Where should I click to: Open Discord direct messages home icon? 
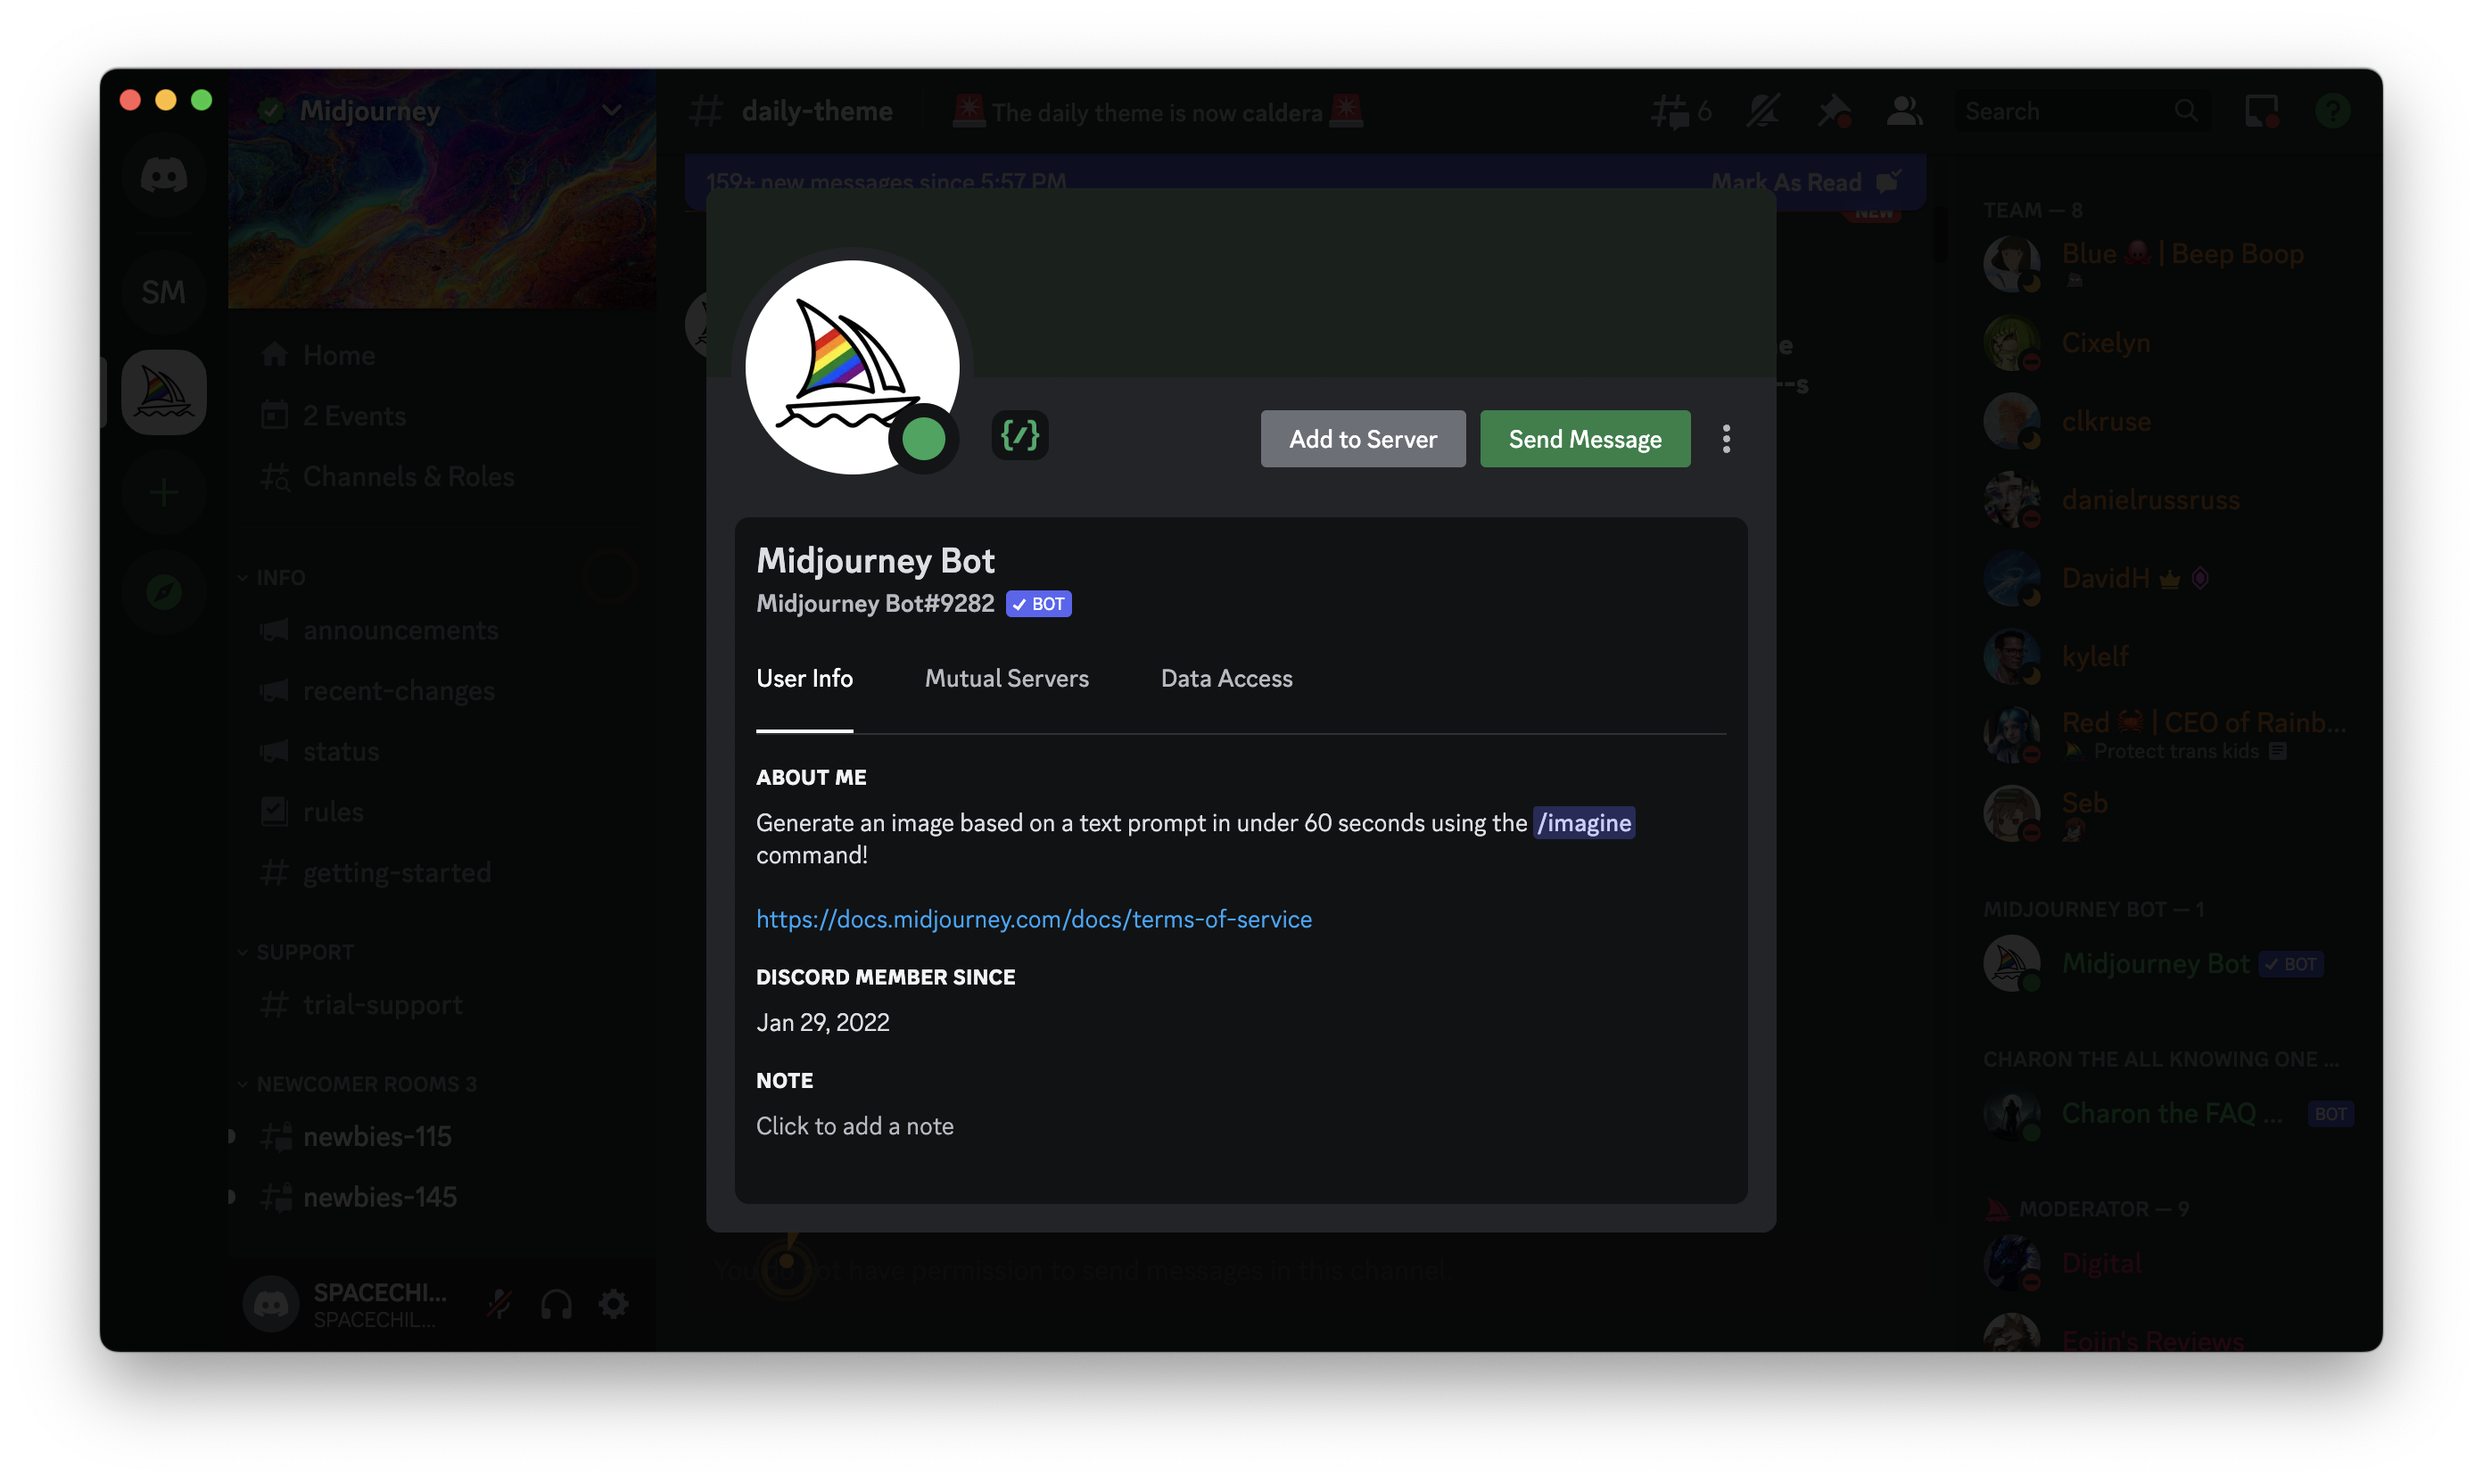[x=164, y=176]
